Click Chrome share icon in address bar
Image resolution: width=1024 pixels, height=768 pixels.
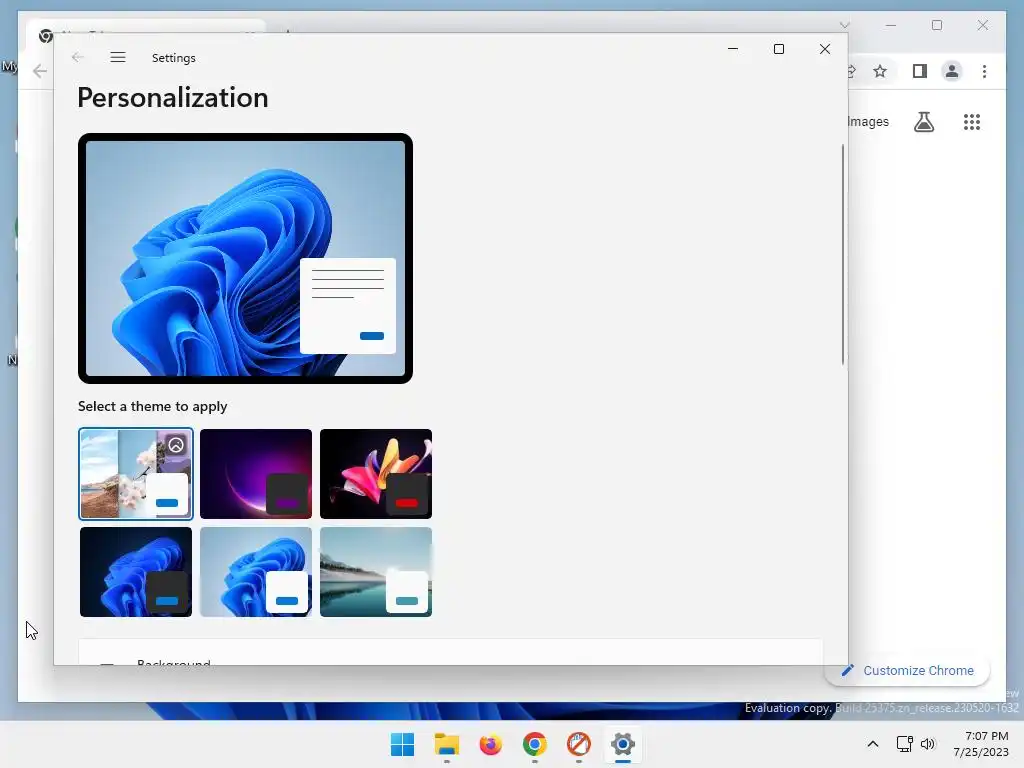click(x=852, y=71)
